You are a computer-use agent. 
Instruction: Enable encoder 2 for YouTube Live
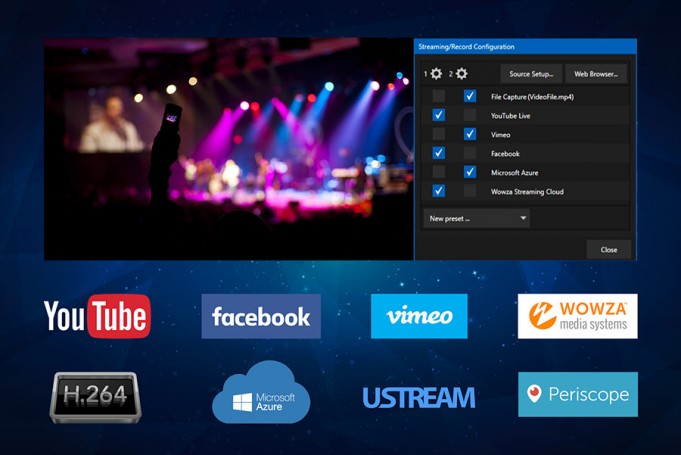[x=469, y=115]
